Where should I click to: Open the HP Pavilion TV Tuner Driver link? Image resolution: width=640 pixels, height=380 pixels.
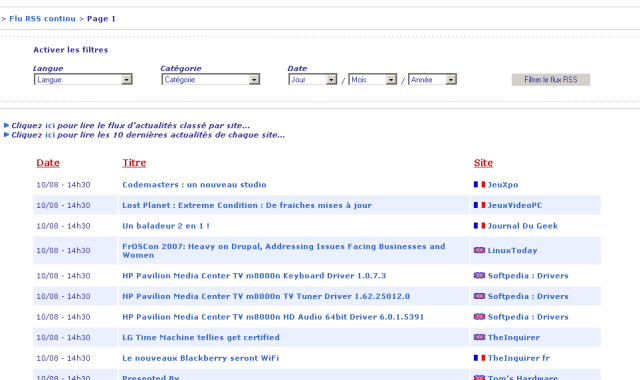266,296
